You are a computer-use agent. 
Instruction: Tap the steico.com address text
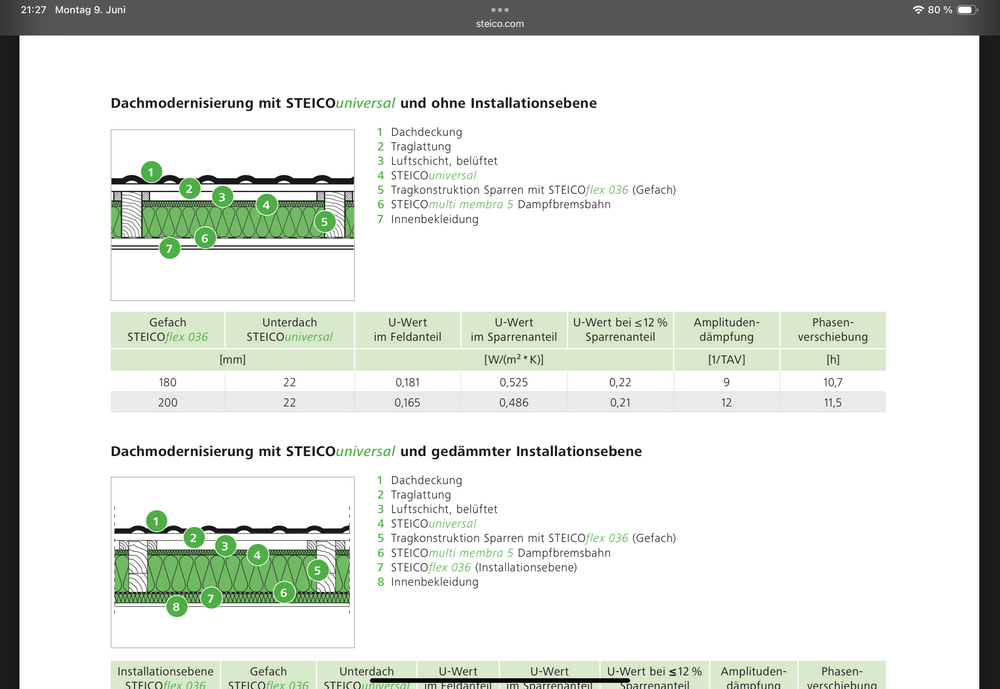click(499, 24)
